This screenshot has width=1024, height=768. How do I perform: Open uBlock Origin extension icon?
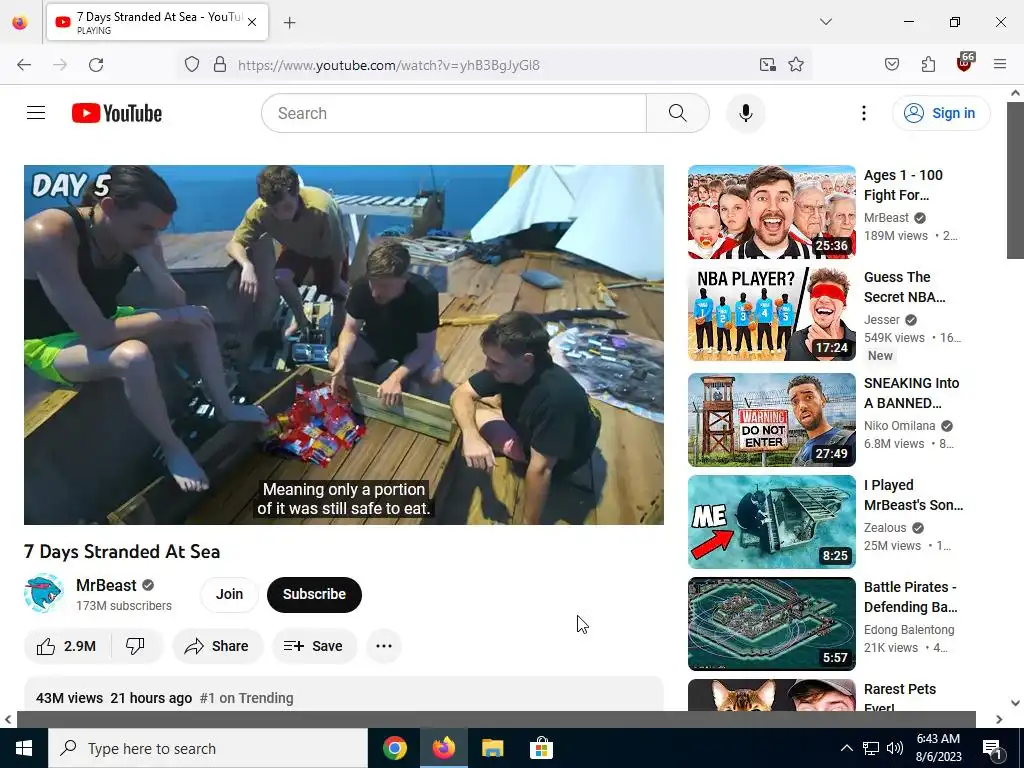click(x=965, y=63)
